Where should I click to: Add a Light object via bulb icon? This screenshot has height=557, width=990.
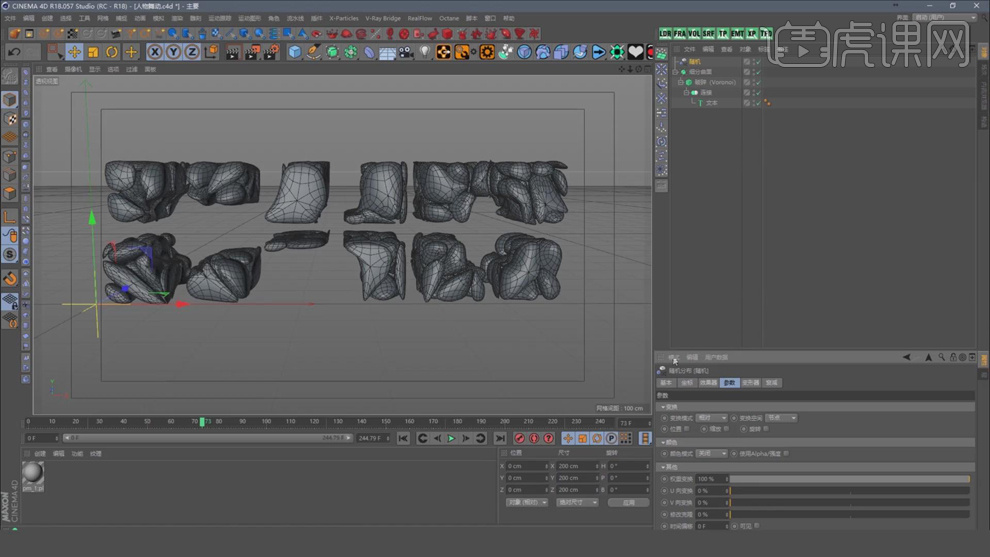coord(425,52)
